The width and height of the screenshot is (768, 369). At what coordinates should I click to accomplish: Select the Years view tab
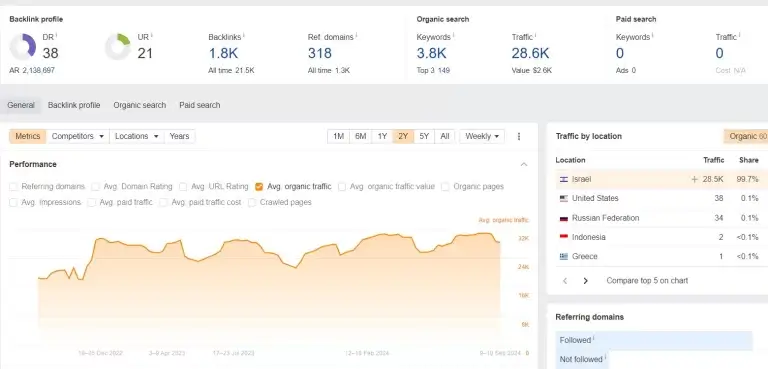(x=179, y=136)
